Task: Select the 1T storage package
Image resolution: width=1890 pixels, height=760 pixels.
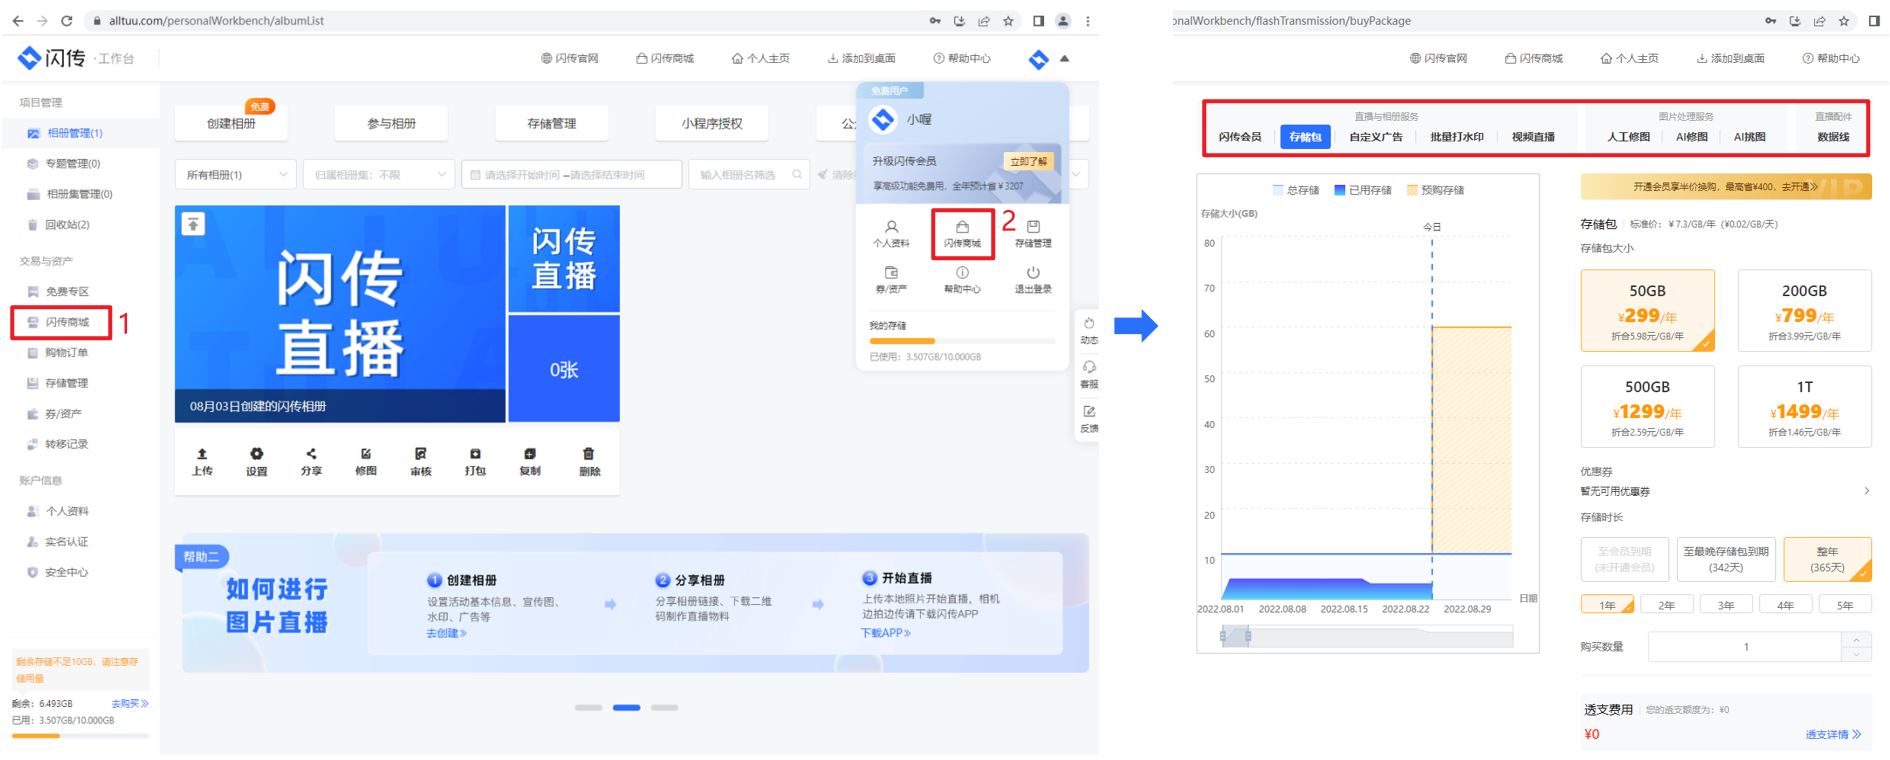Action: (x=1804, y=406)
